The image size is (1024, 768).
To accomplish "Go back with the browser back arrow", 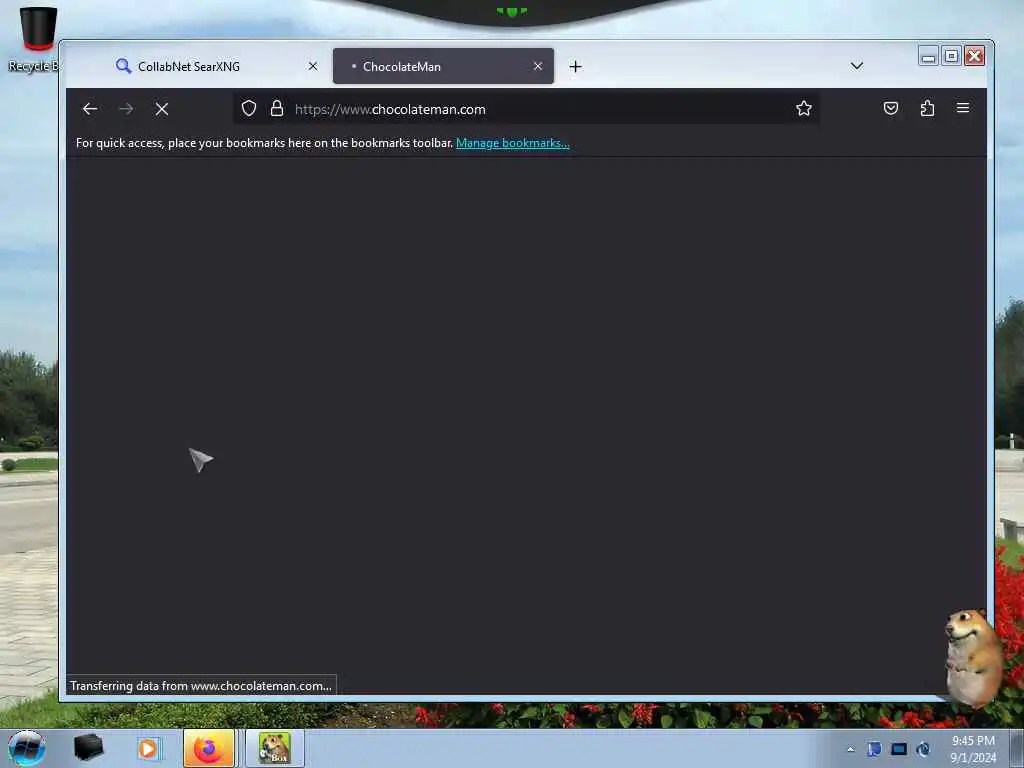I will coord(90,109).
